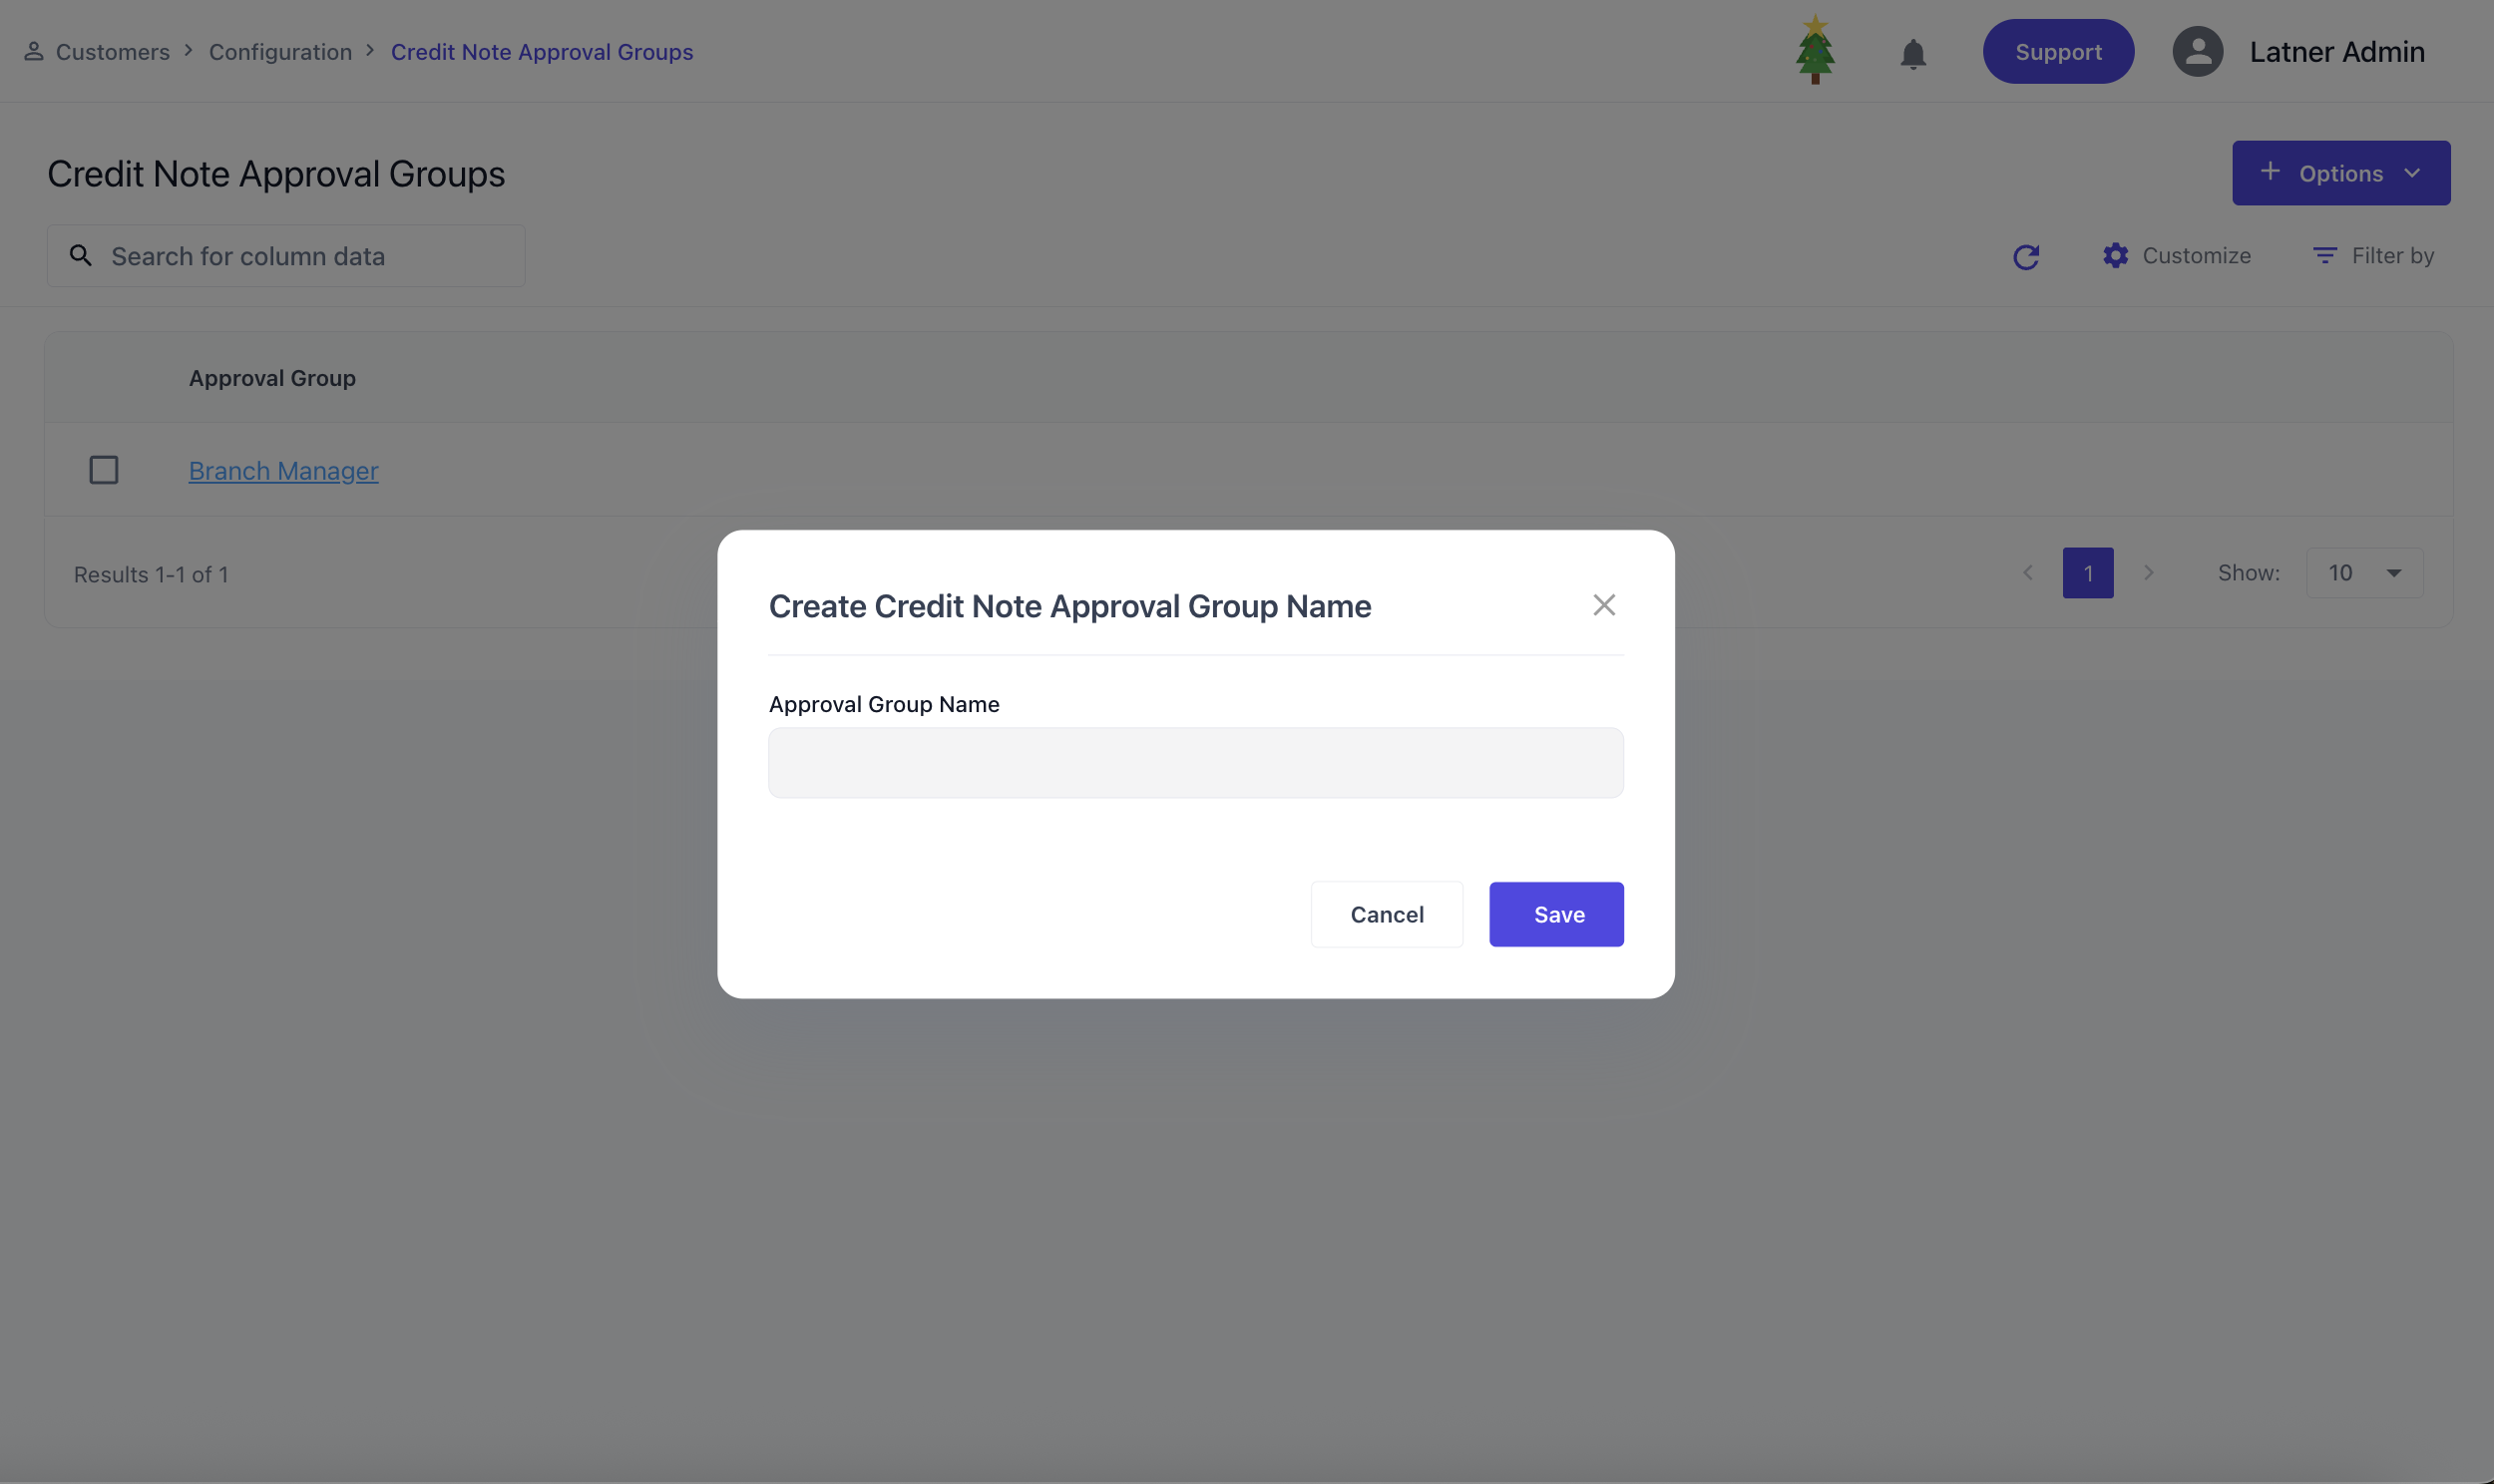This screenshot has height=1484, width=2494.
Task: Click the Christmas tree icon
Action: point(1814,51)
